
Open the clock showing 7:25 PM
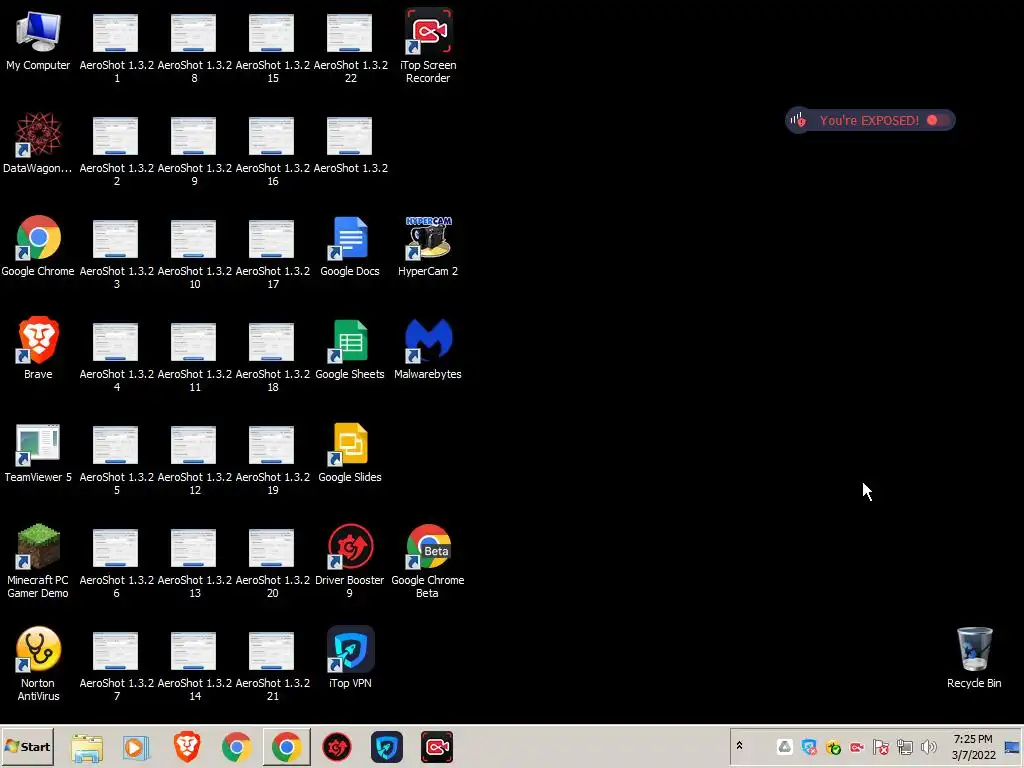[x=973, y=746]
